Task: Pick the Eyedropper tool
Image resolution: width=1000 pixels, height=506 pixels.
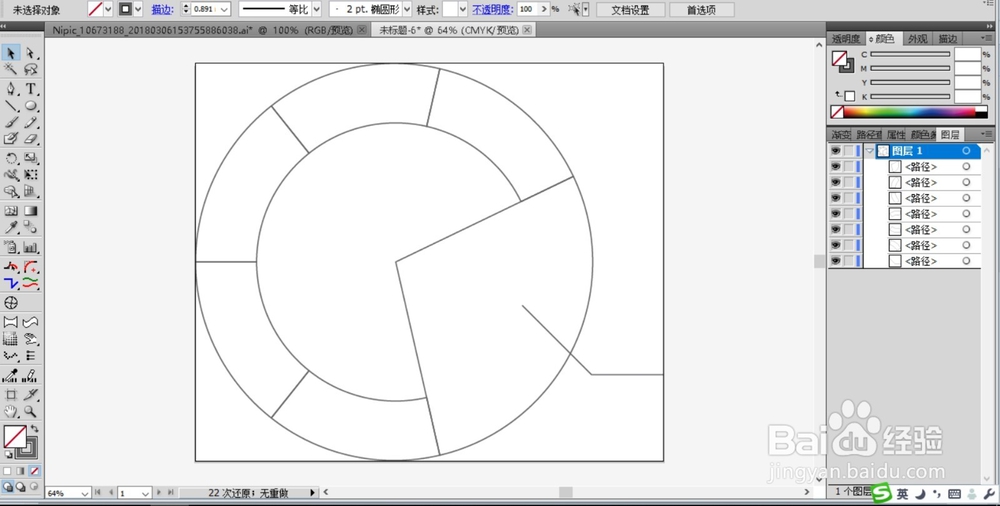Action: (x=11, y=227)
